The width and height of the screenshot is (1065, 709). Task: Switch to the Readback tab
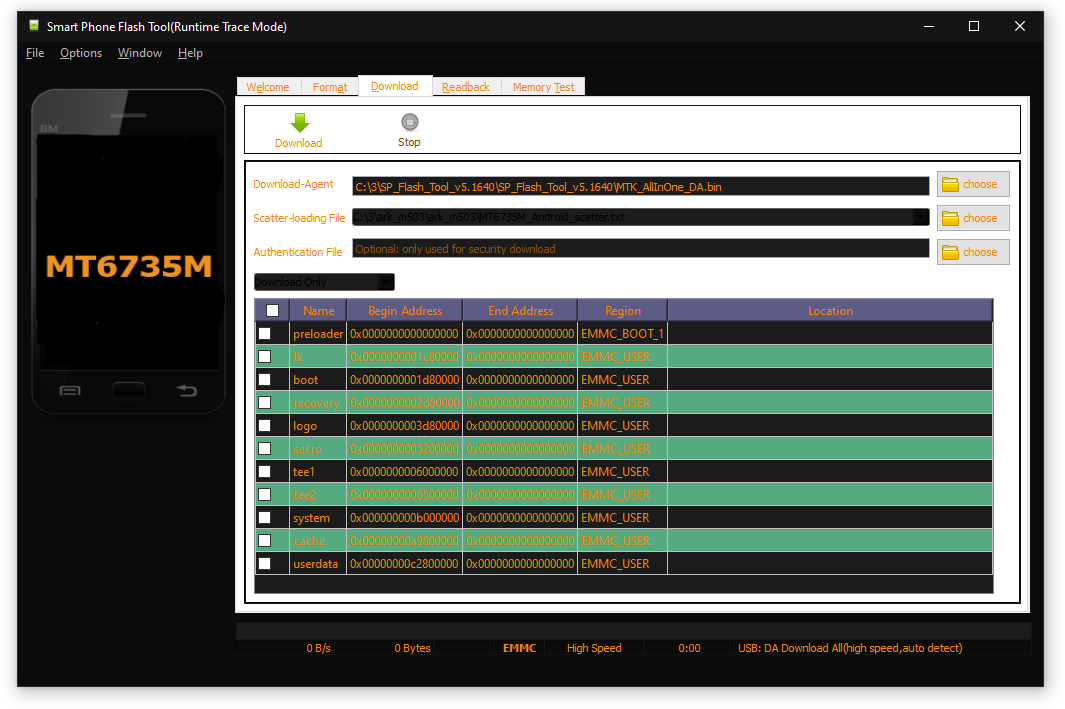point(466,87)
